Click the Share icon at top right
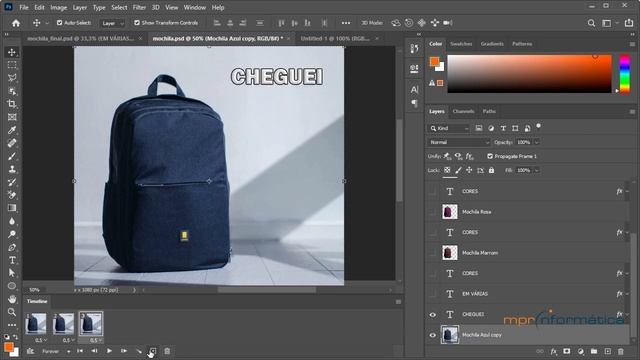The width and height of the screenshot is (640, 360). (x=629, y=23)
